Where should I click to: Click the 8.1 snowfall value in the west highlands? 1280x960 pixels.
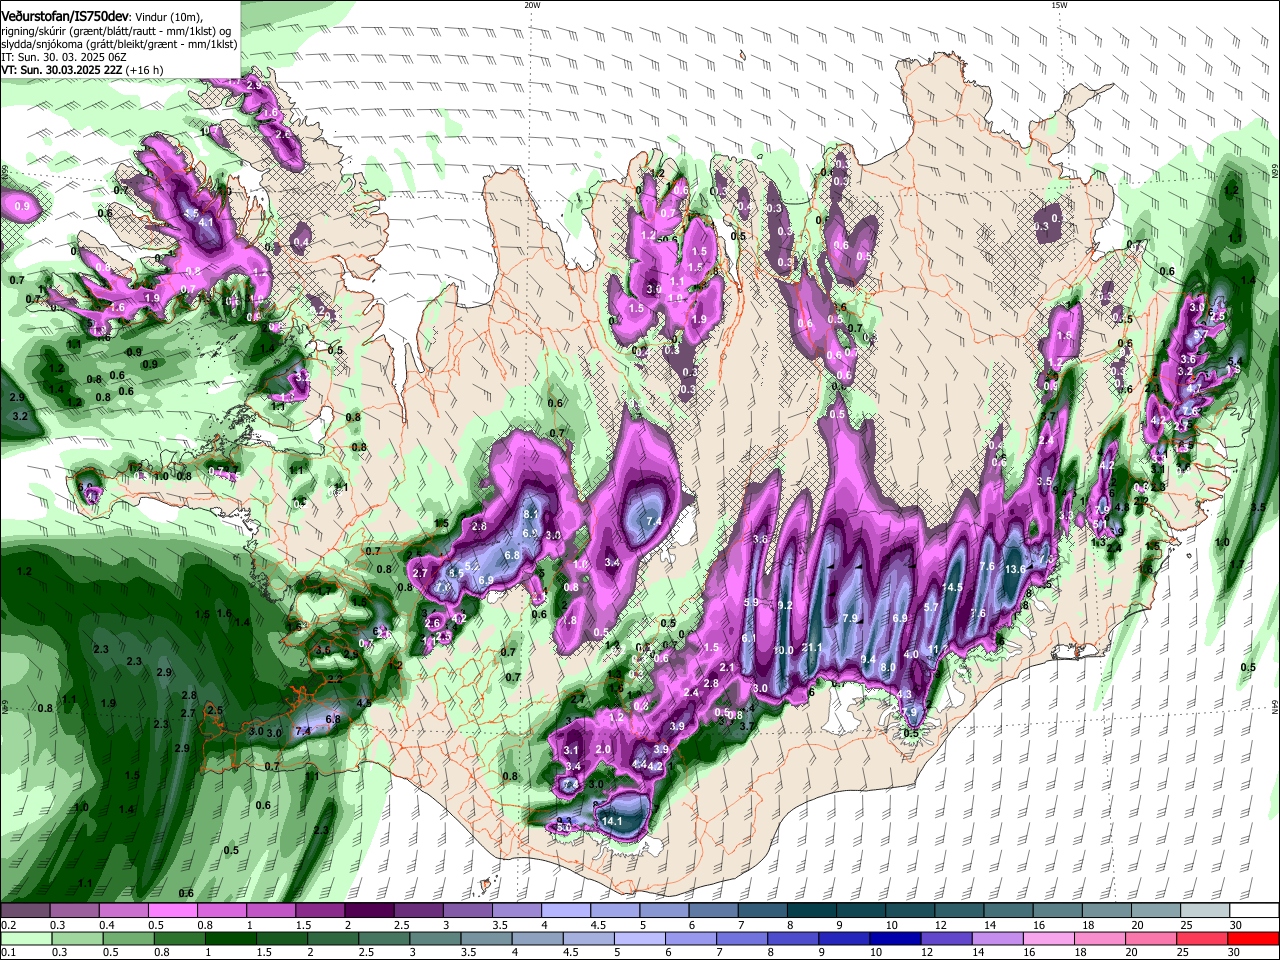point(531,514)
